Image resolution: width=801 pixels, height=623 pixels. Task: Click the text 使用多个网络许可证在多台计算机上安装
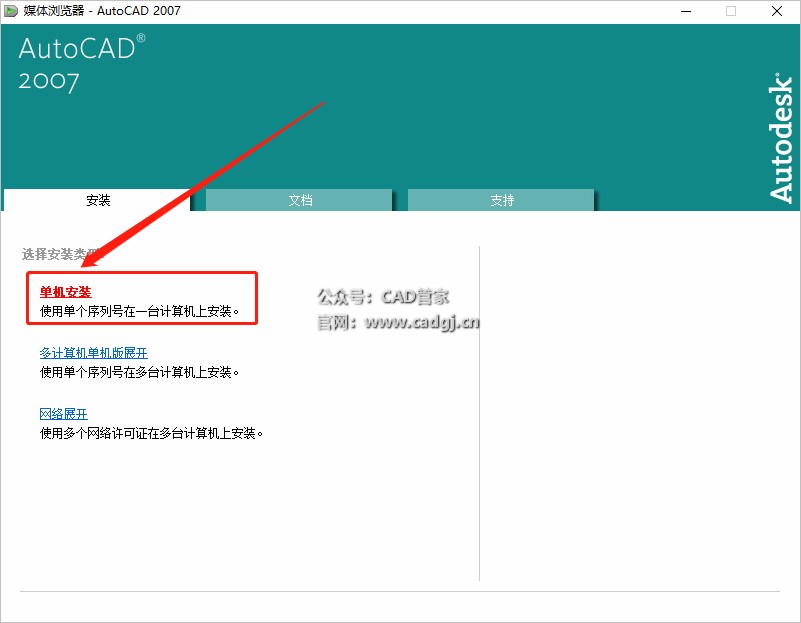pyautogui.click(x=151, y=434)
